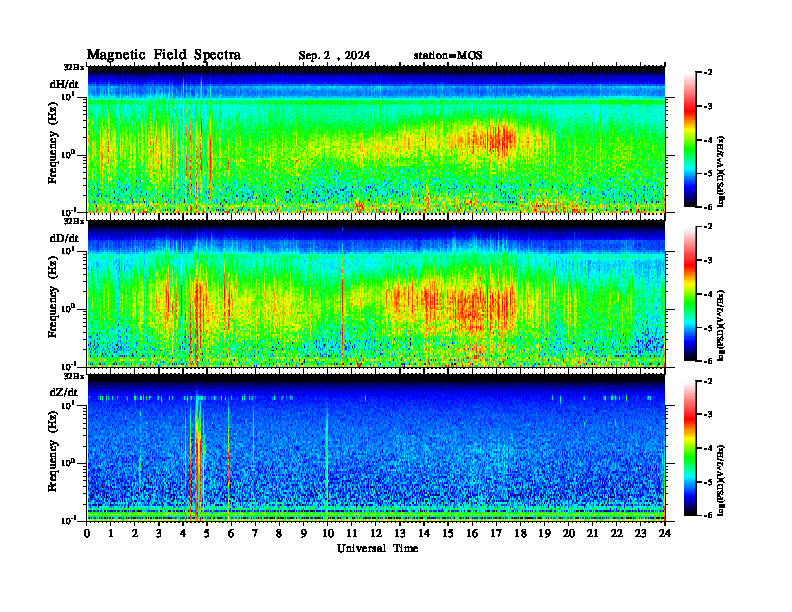
Task: Click the dH/dt panel color scale bar
Action: 690,139
